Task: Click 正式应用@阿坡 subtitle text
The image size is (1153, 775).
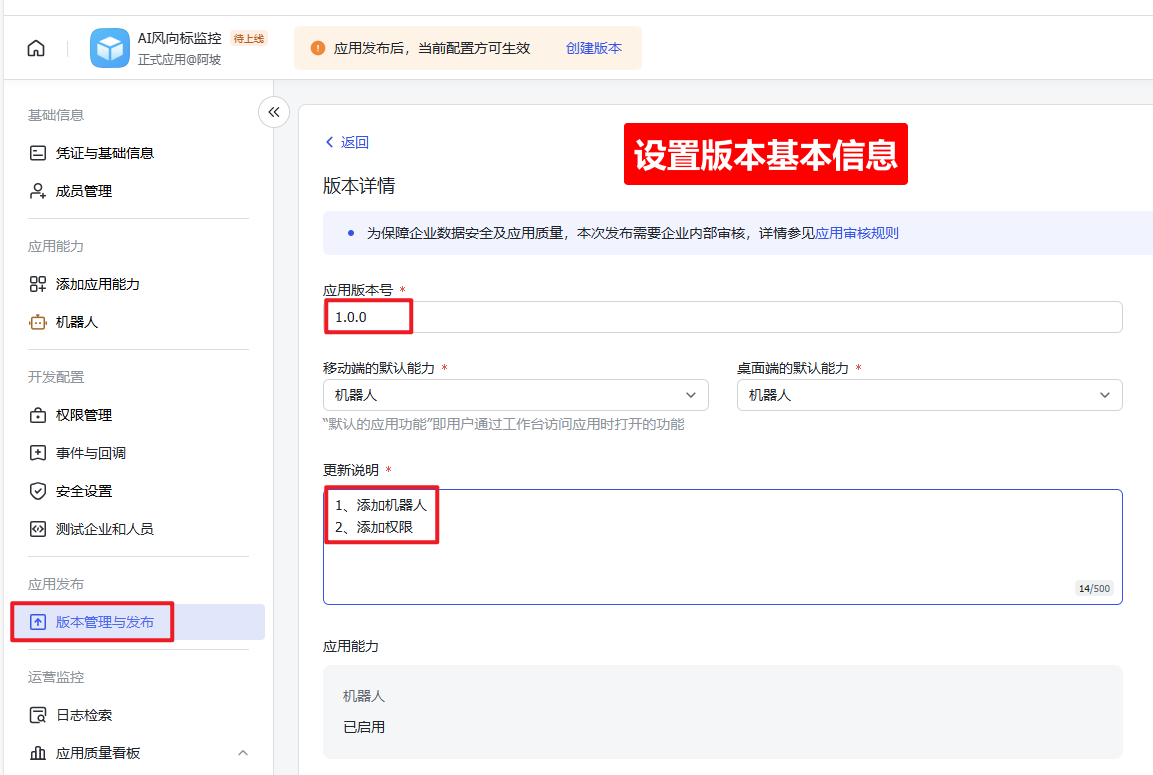Action: [x=179, y=60]
